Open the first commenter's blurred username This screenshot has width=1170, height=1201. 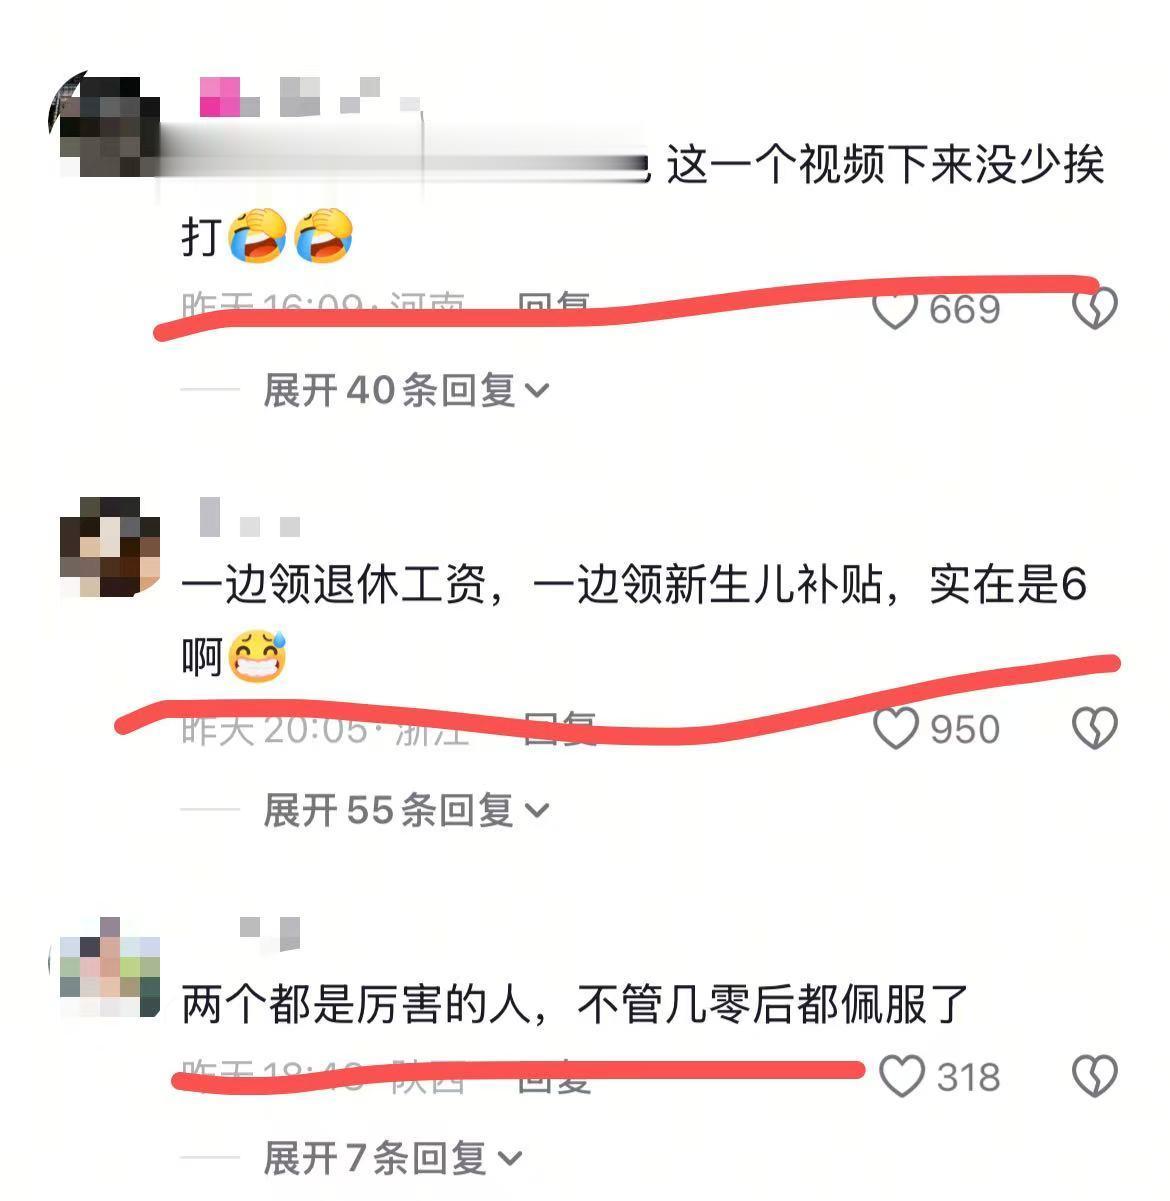tap(310, 97)
